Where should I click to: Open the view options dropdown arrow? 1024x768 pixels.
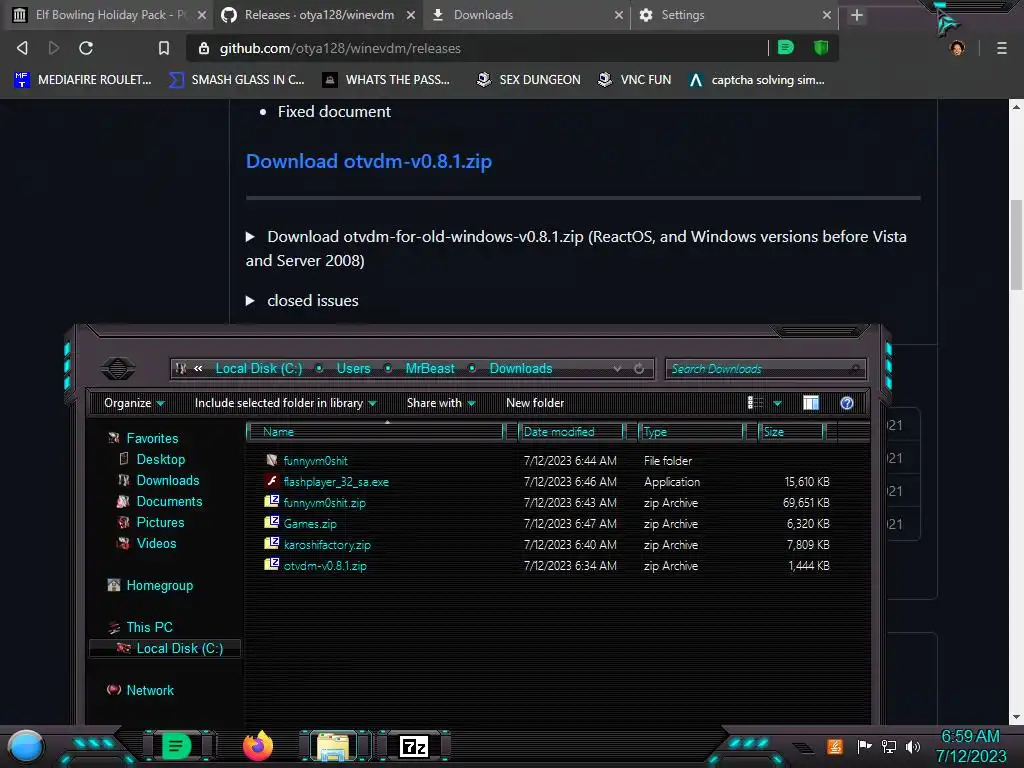click(777, 404)
